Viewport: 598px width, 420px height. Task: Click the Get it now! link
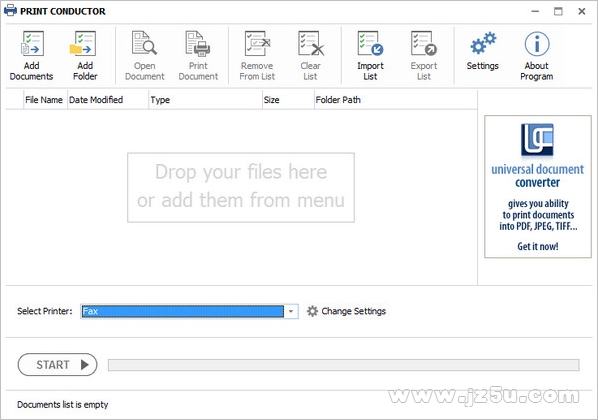pyautogui.click(x=538, y=246)
